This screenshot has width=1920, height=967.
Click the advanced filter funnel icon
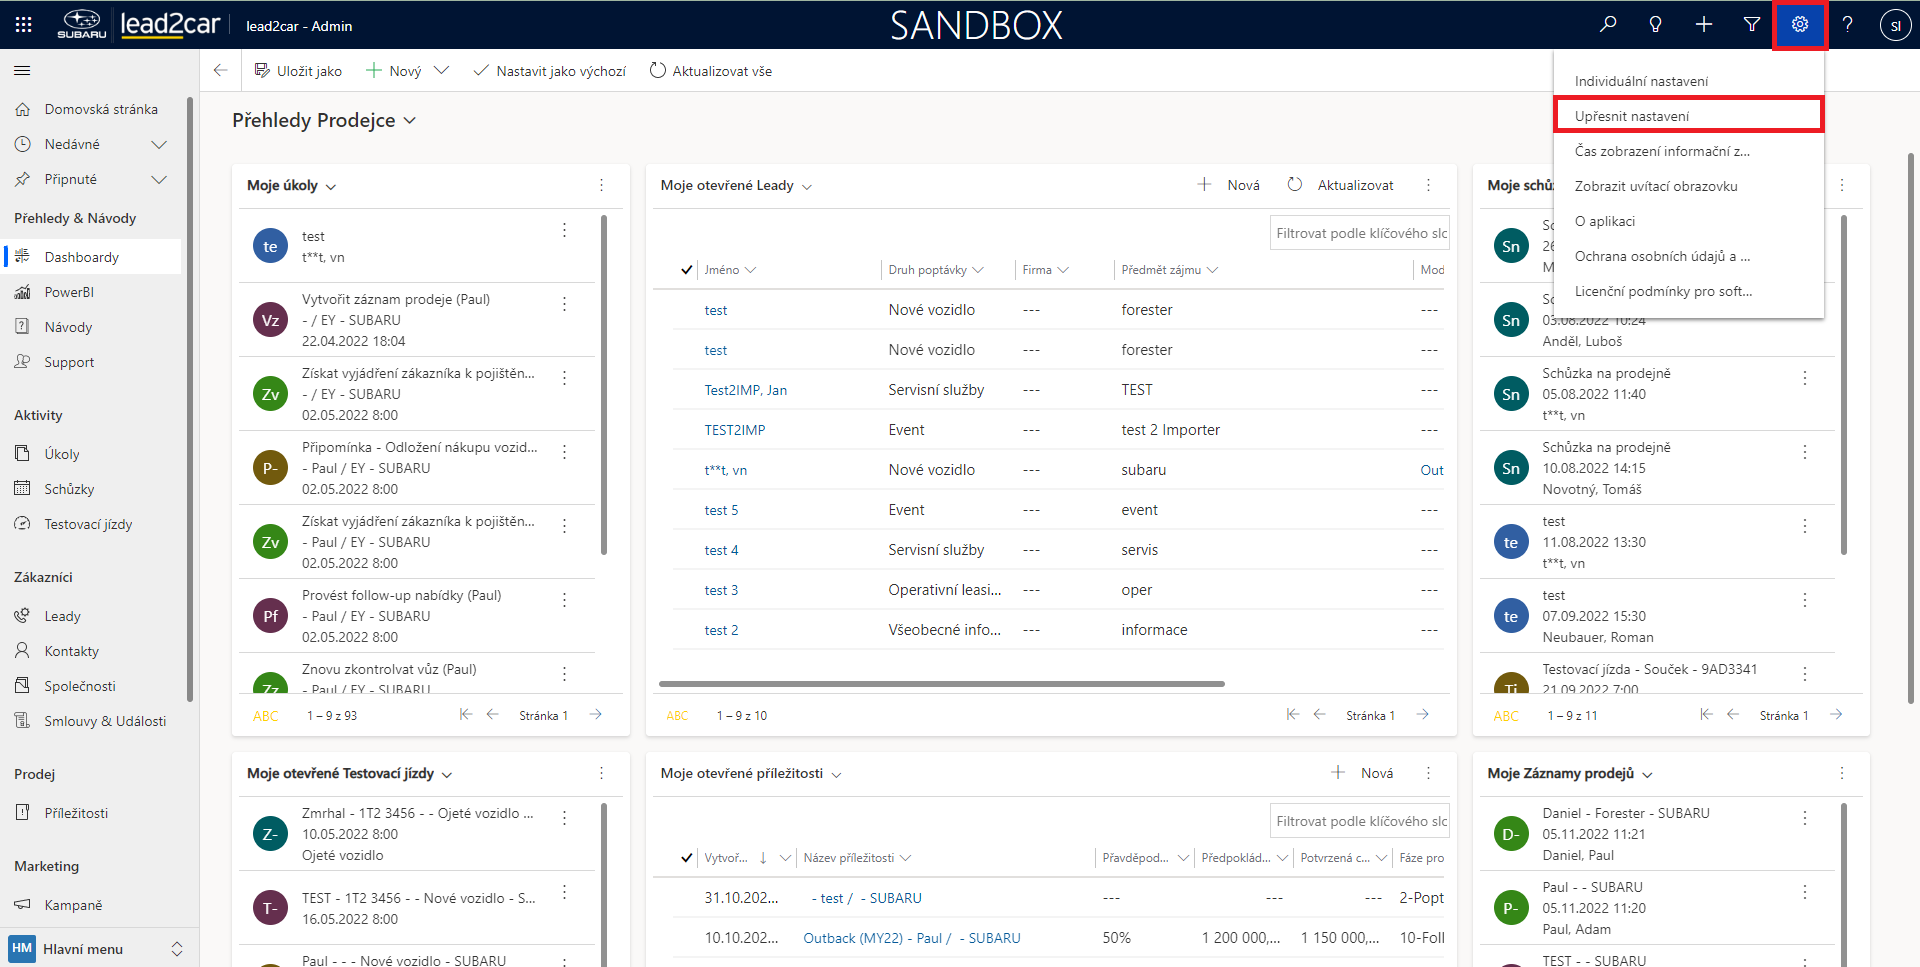point(1752,25)
